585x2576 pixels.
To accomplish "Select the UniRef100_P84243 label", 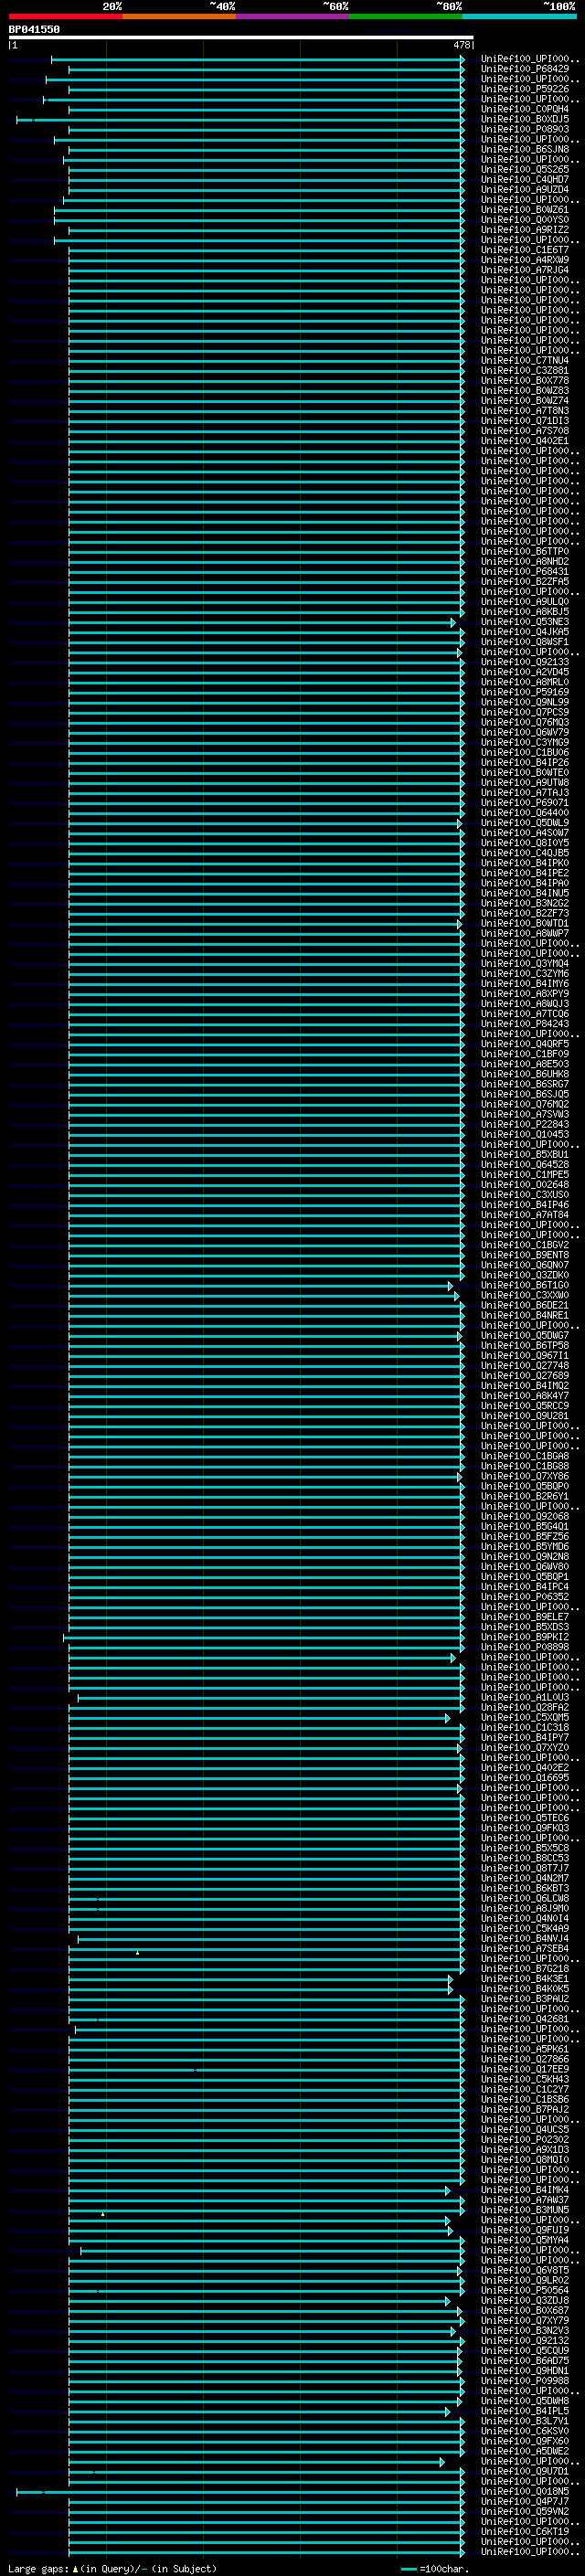I will click(525, 1023).
